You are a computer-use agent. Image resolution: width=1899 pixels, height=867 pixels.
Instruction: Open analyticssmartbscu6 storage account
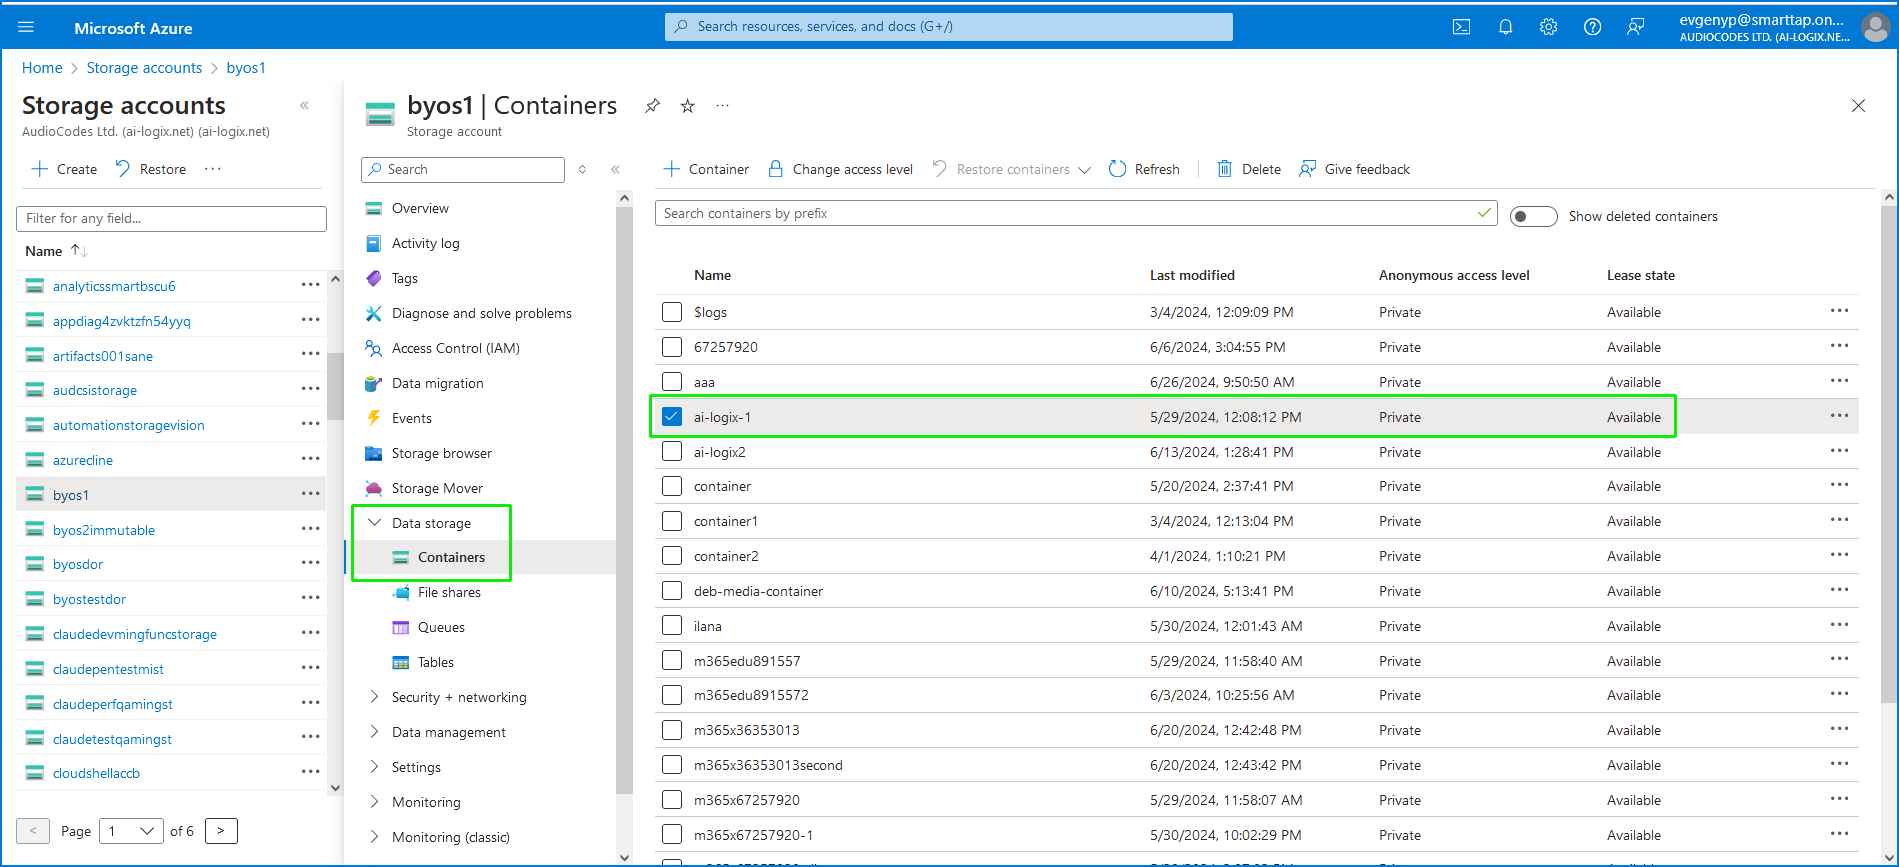114,286
